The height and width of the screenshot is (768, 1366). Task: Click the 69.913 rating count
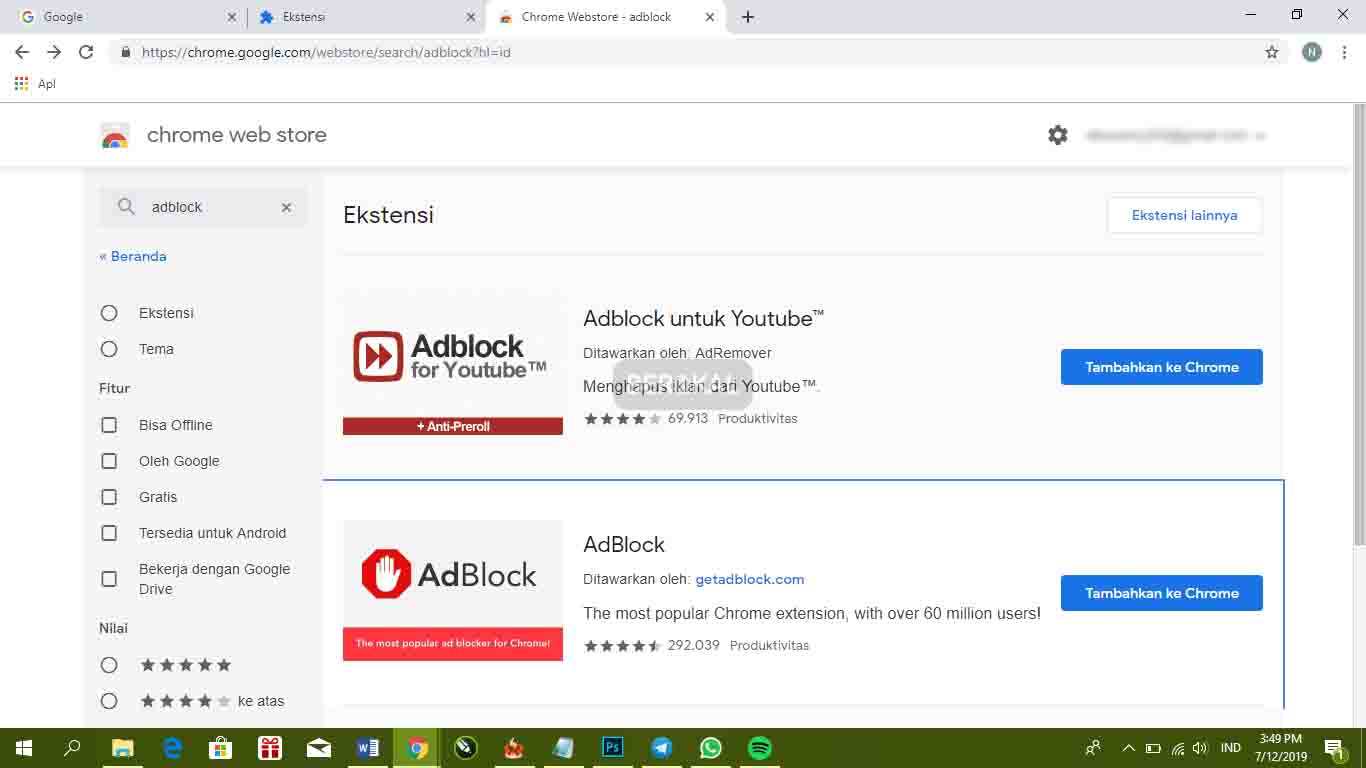[688, 418]
